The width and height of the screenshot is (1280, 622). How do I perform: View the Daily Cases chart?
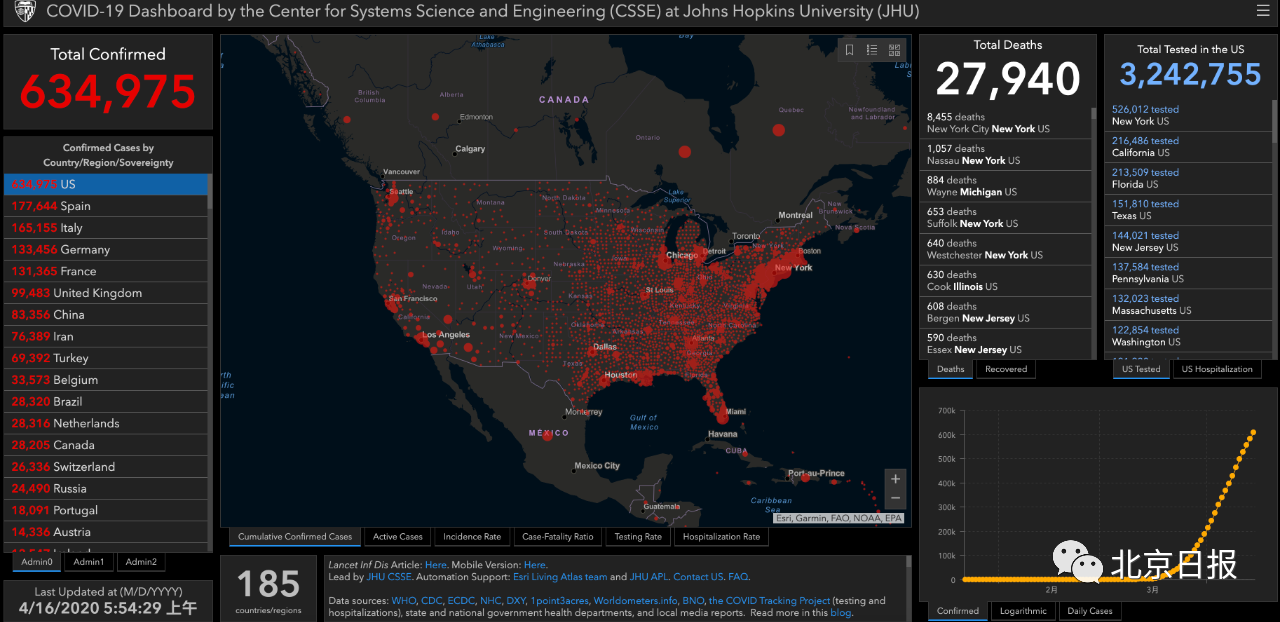[x=1088, y=611]
